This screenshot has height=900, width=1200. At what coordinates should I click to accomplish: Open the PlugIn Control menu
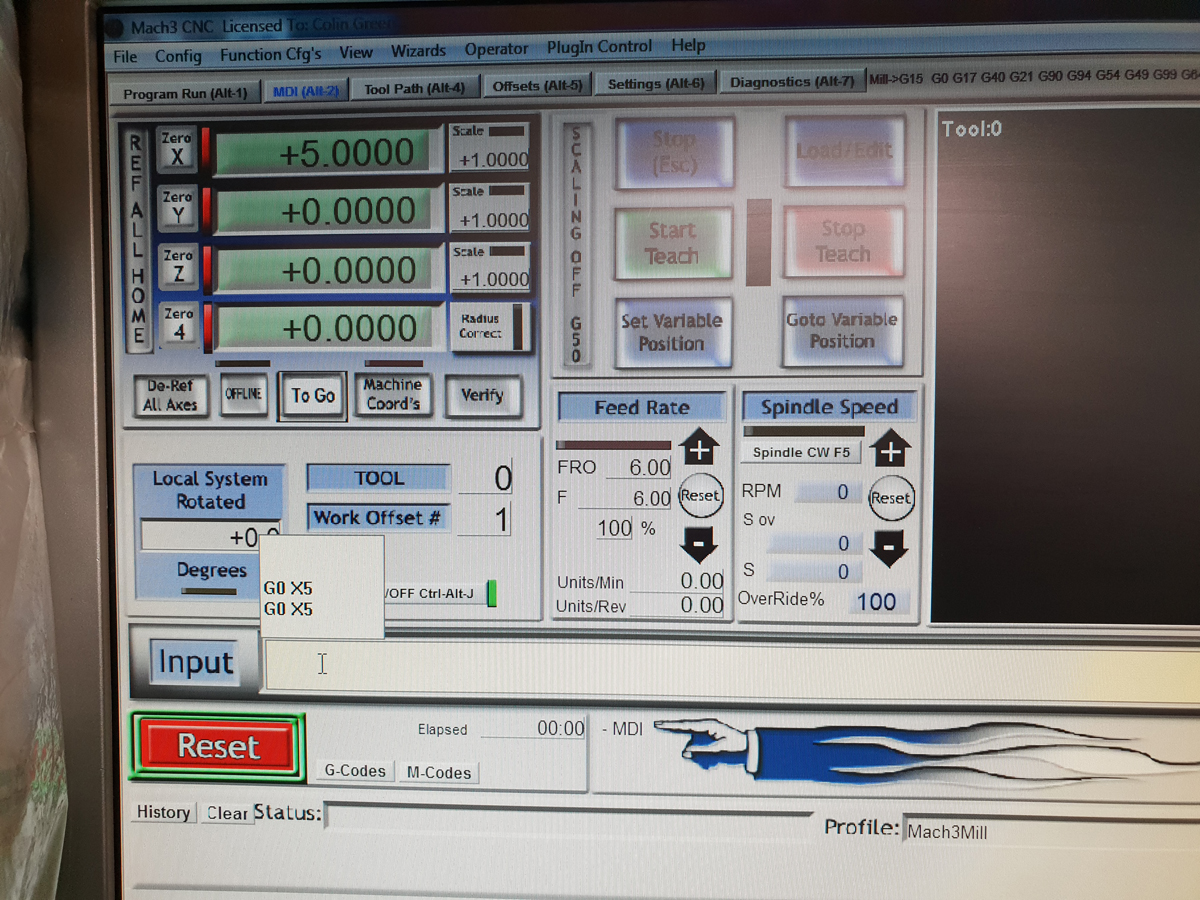[599, 47]
